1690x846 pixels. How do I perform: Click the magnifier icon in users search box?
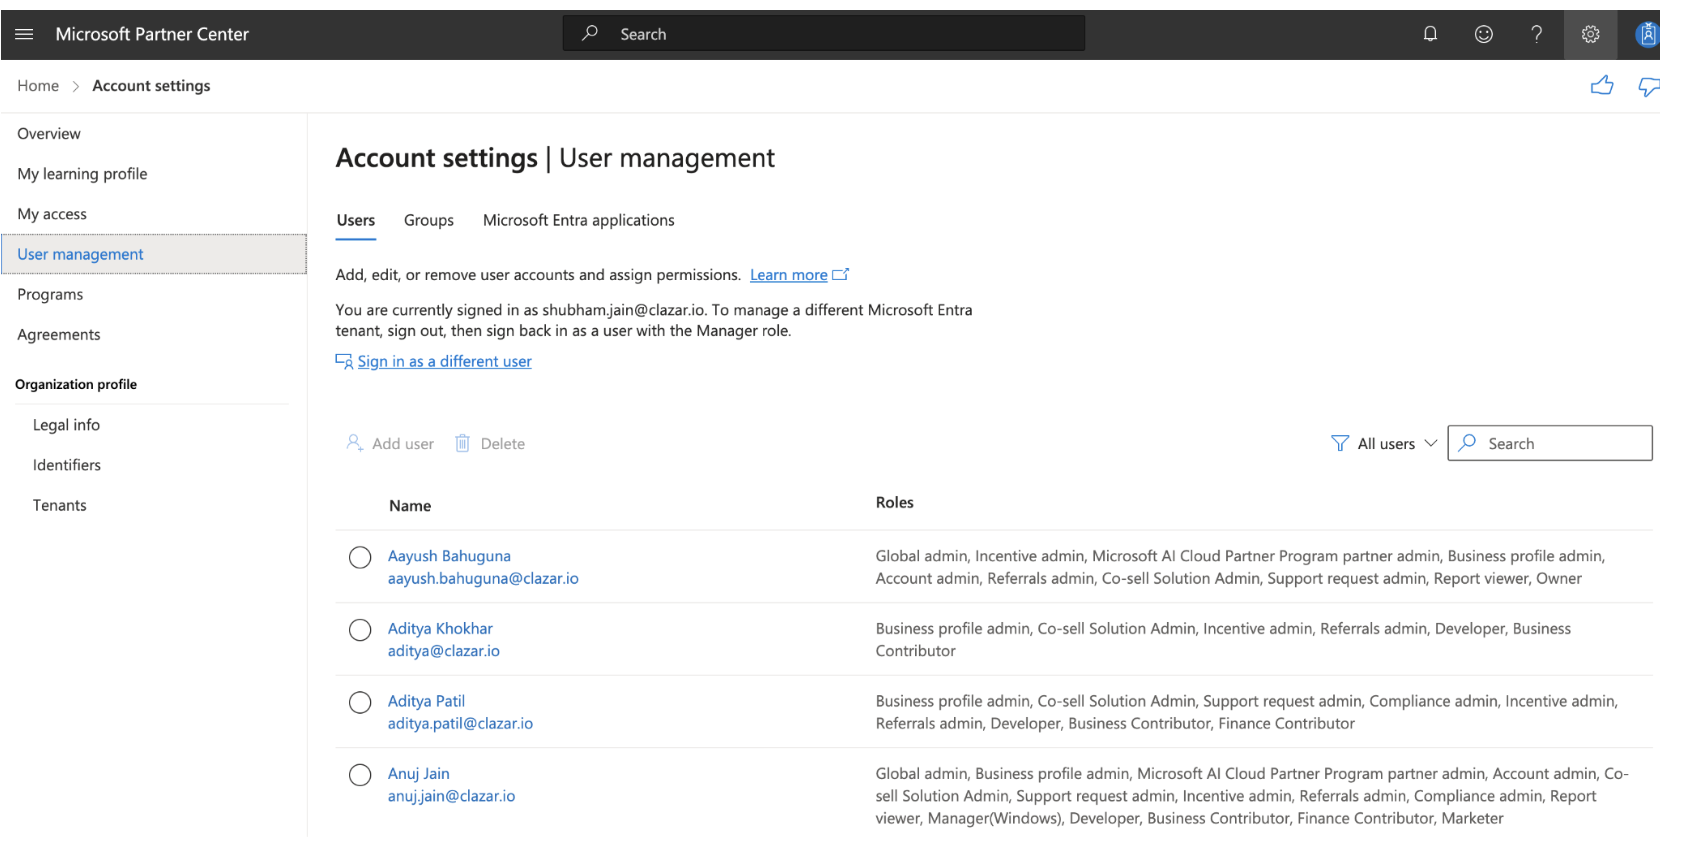1467,442
